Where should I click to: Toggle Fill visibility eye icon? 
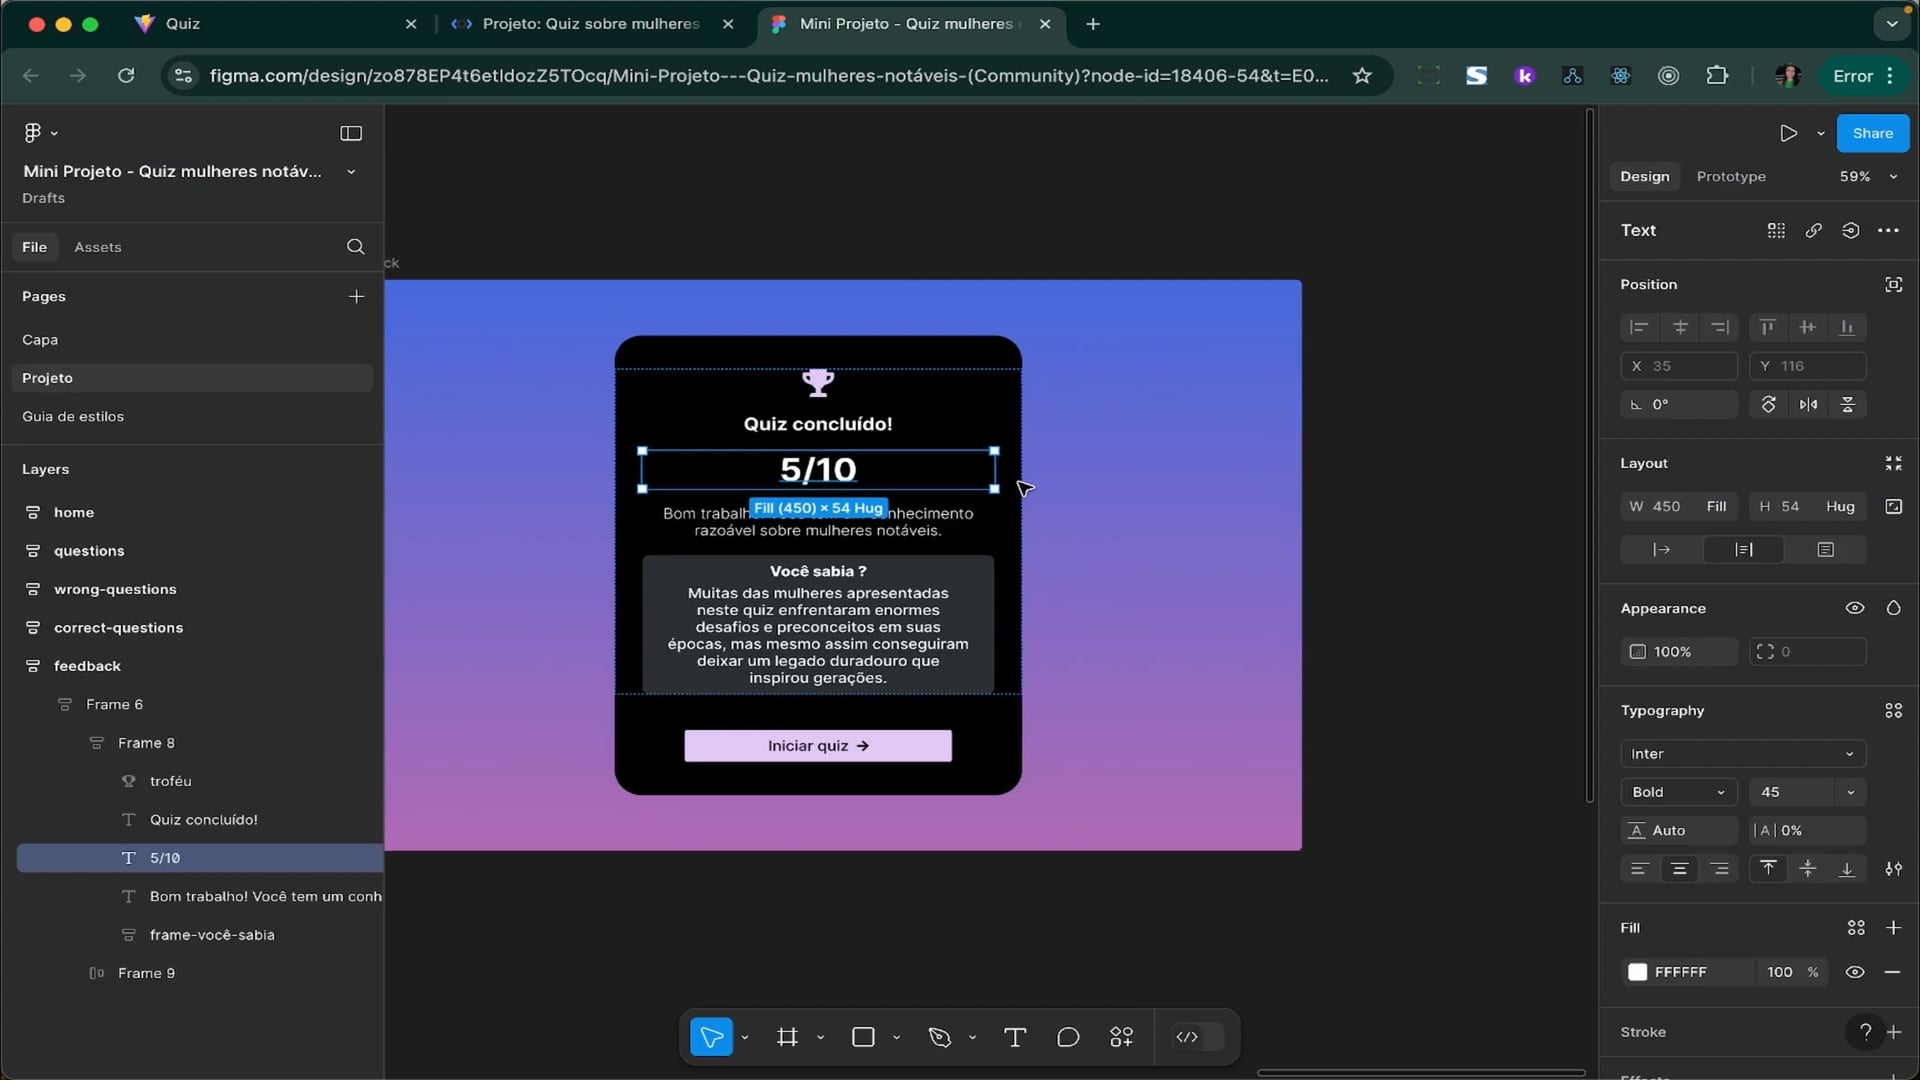[1854, 972]
